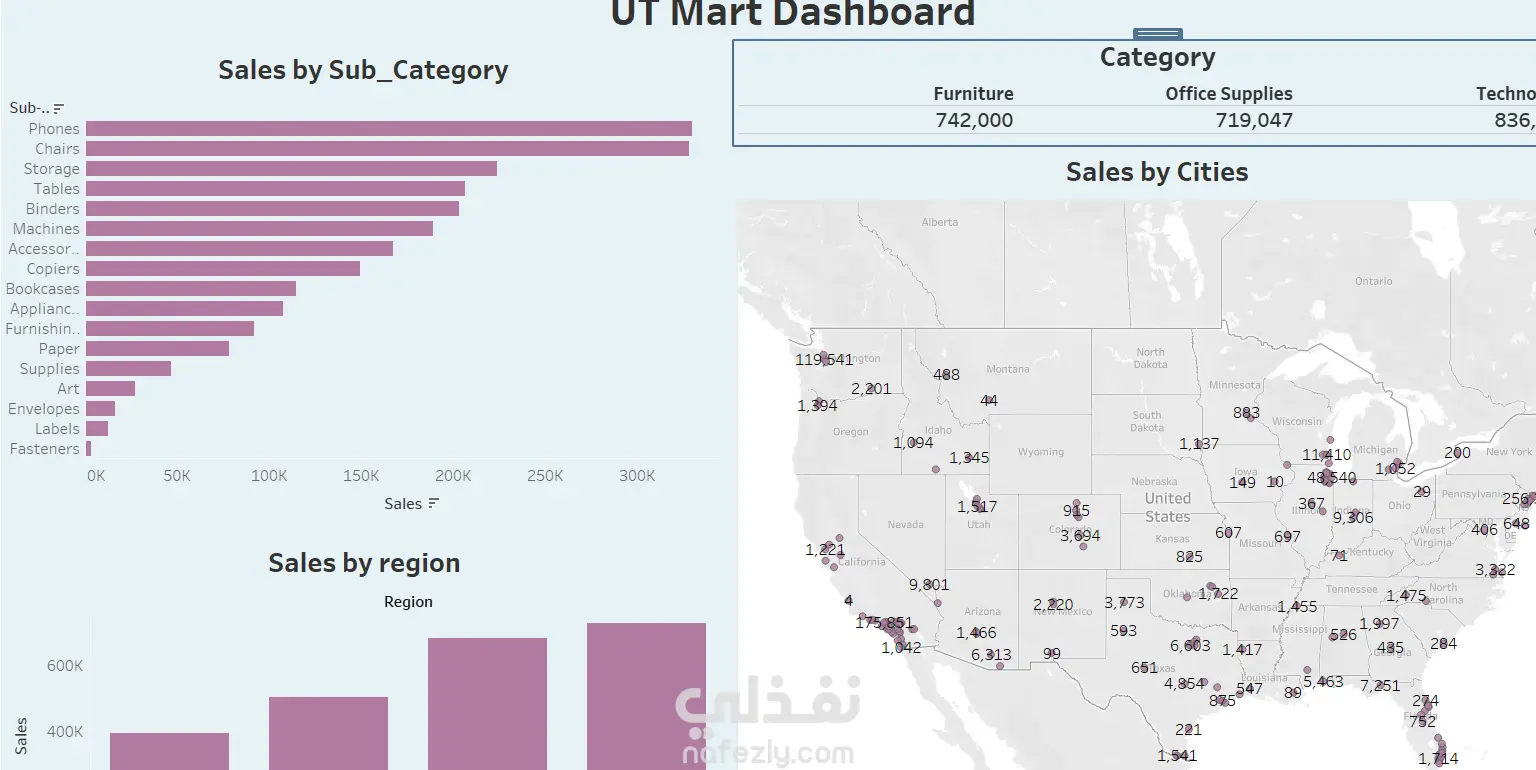Image resolution: width=1536 pixels, height=770 pixels.
Task: Click the Sub-.. field header dropdown
Action: (x=29, y=108)
